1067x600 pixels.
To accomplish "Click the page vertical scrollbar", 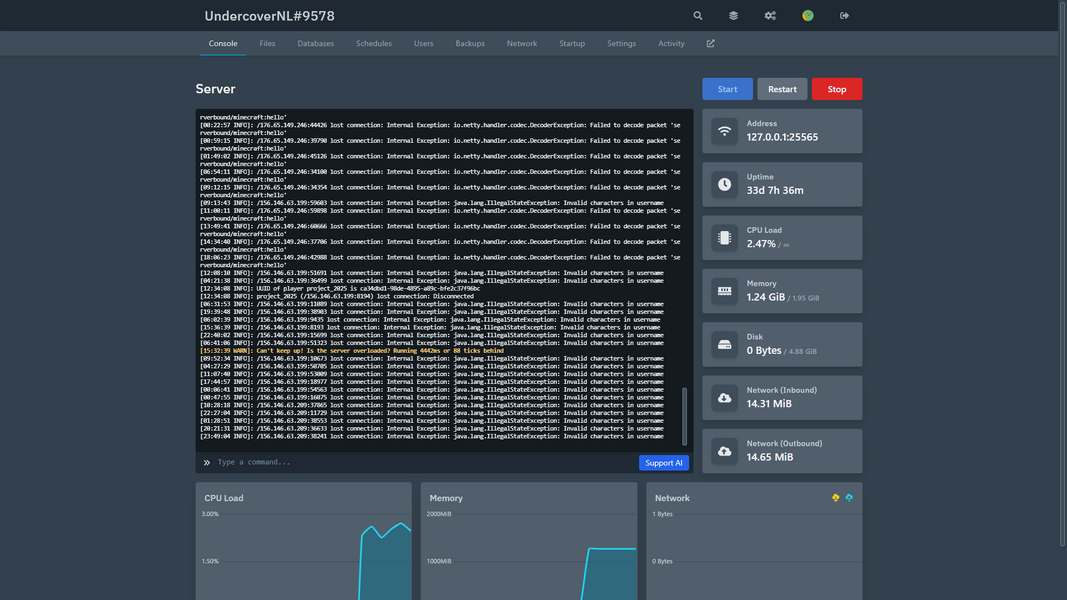I will click(1062, 272).
